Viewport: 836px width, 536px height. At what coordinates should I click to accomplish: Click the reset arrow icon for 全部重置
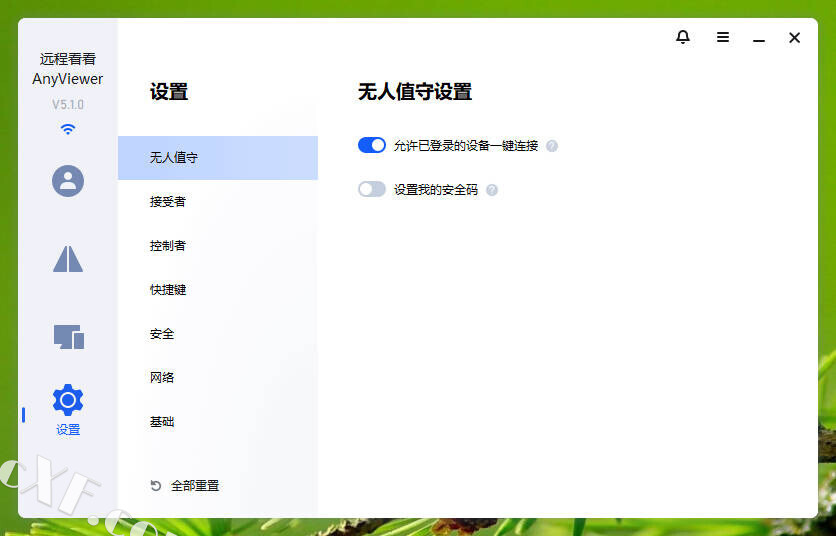156,485
